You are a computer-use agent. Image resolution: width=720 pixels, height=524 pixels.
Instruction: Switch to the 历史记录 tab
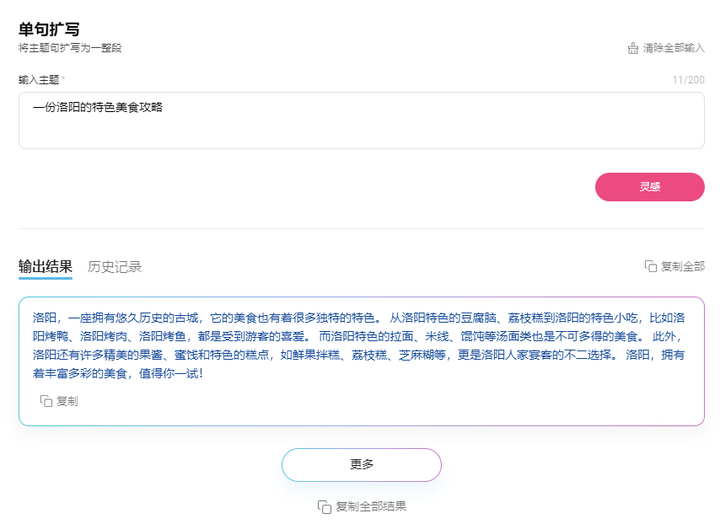(x=114, y=267)
